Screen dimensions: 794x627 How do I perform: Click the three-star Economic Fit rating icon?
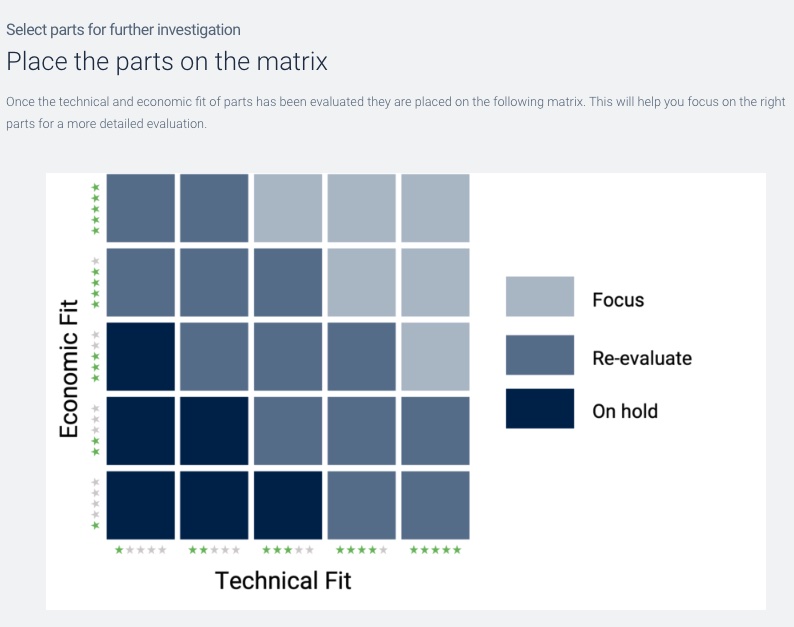click(x=95, y=357)
